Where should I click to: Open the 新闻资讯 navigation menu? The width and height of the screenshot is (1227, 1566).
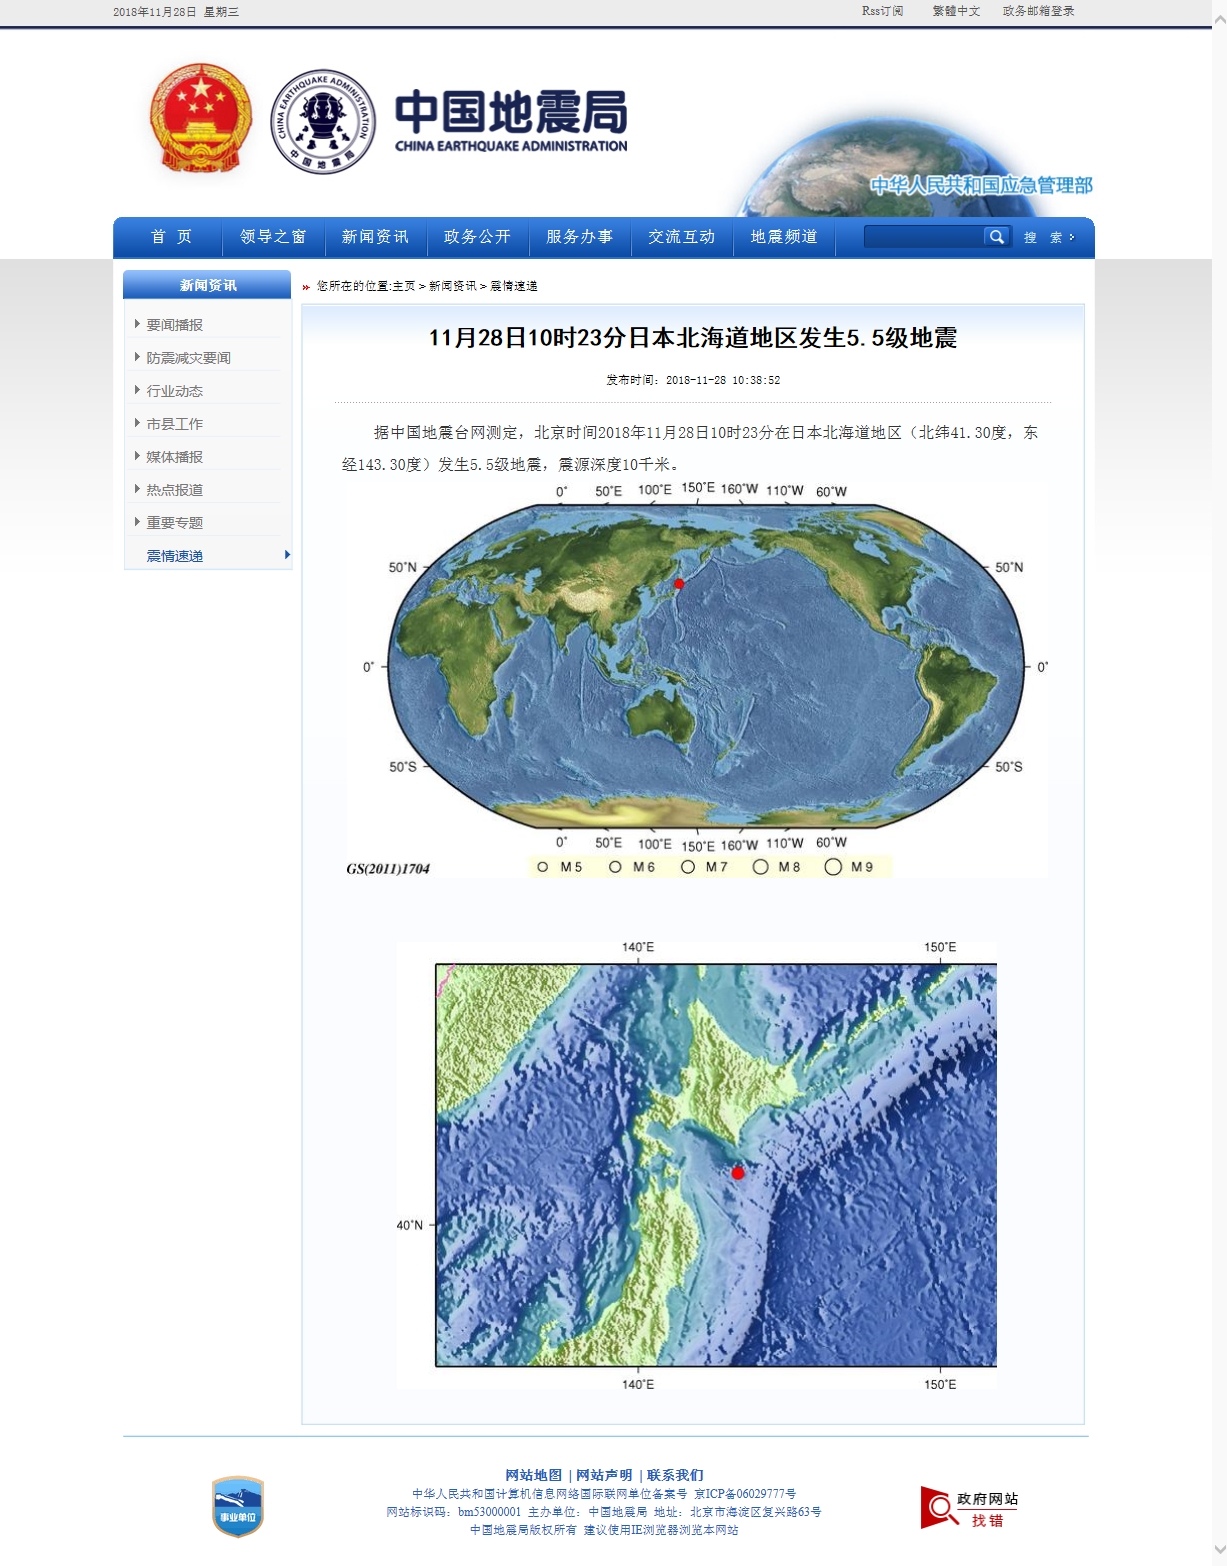(375, 237)
